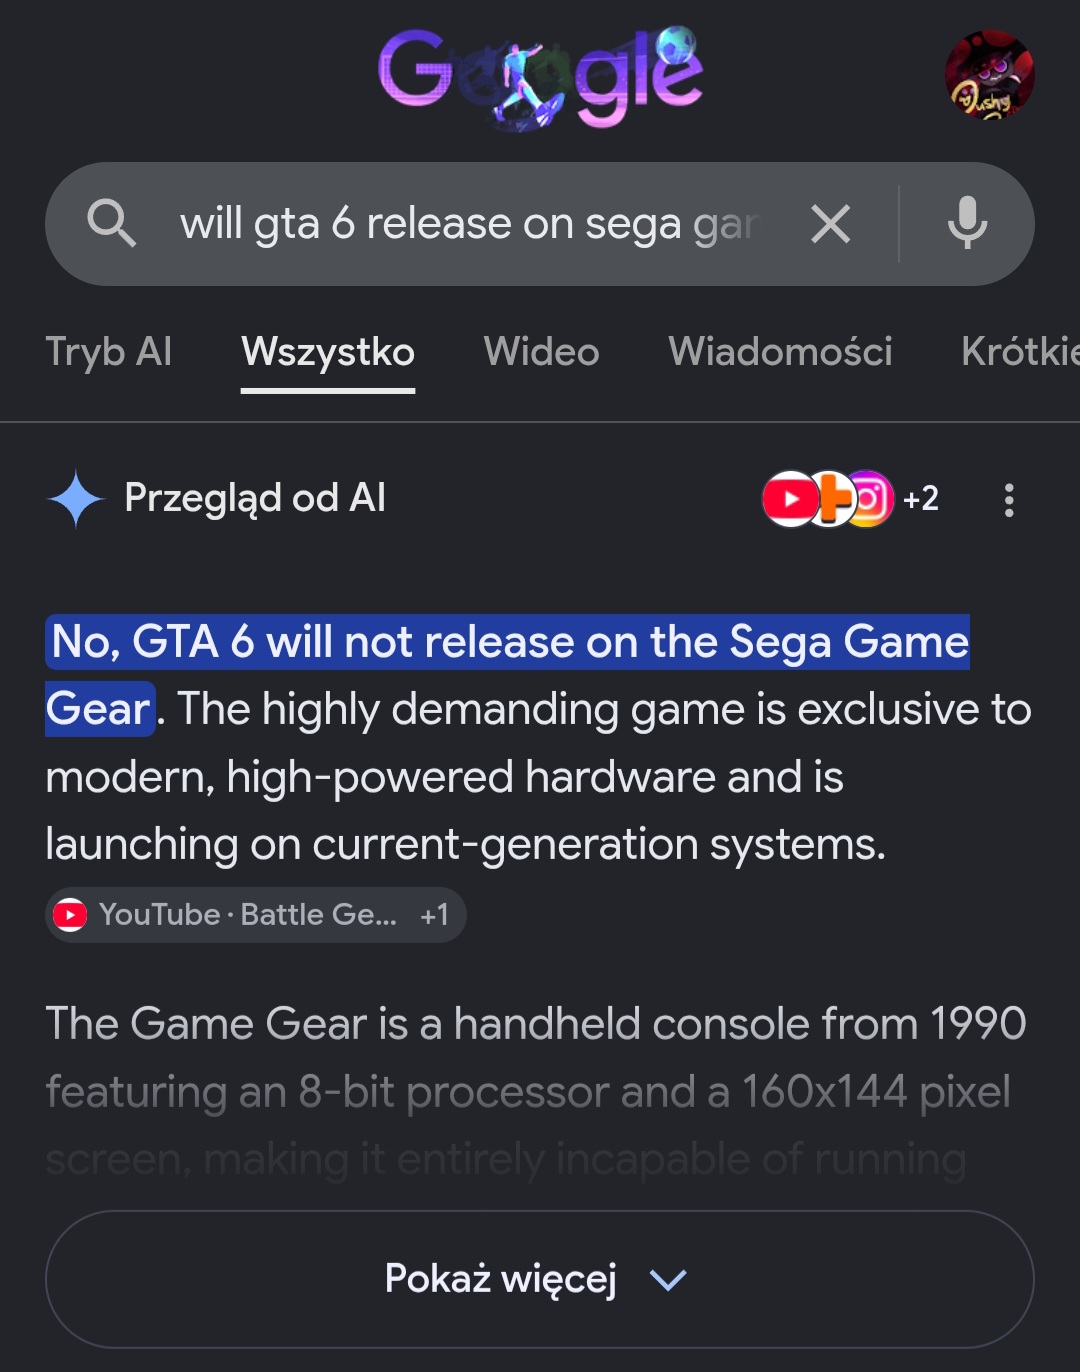The width and height of the screenshot is (1080, 1372).
Task: Switch to the Tryb AI tab
Action: tap(109, 352)
